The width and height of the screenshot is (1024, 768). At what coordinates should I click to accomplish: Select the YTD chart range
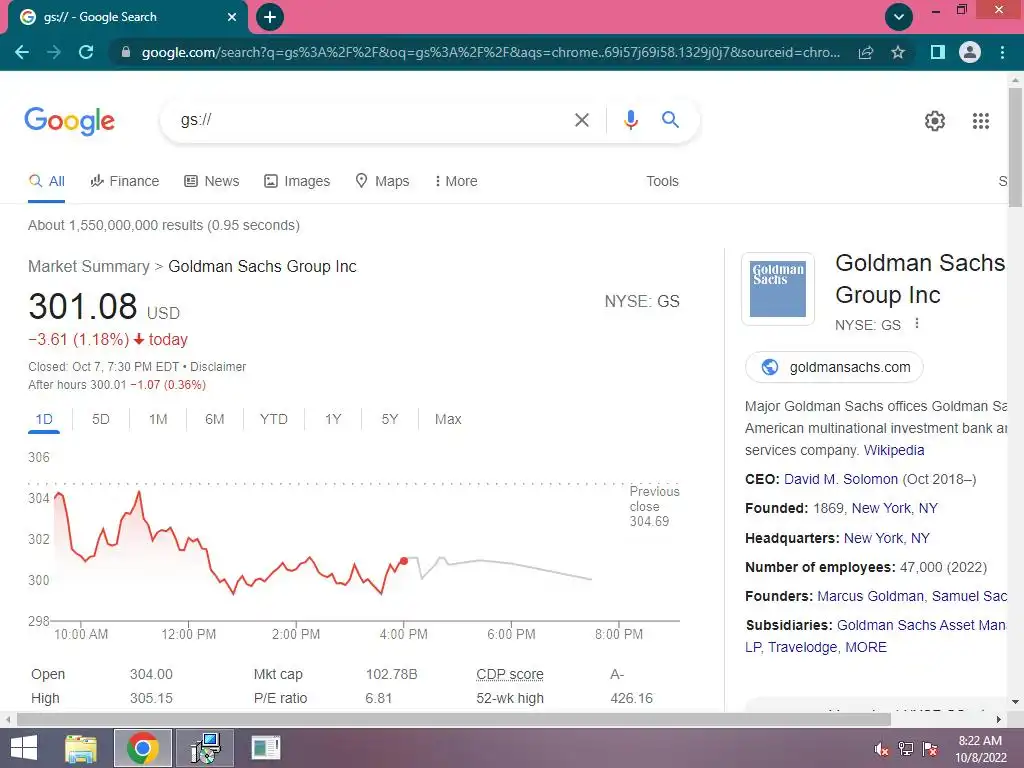[274, 419]
